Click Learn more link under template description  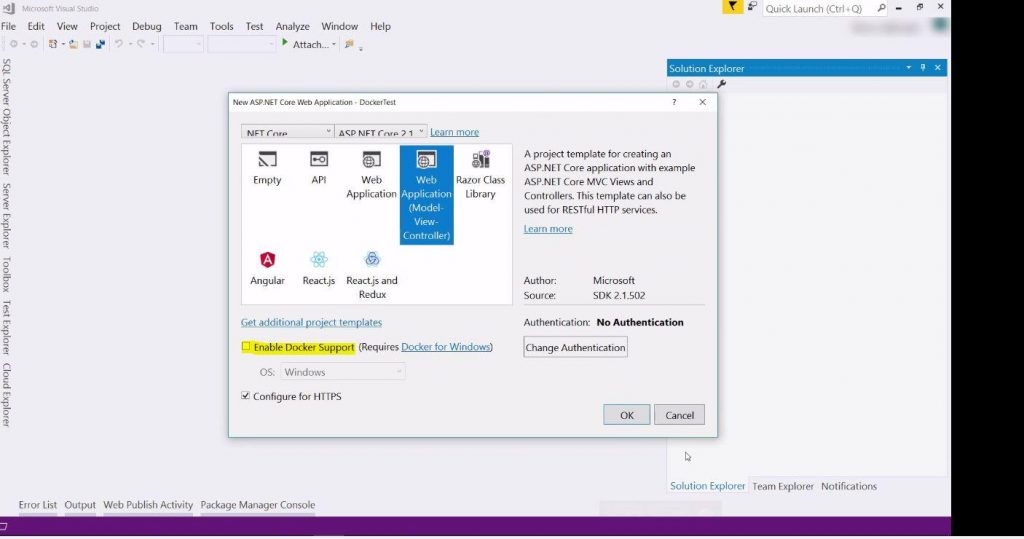click(548, 229)
